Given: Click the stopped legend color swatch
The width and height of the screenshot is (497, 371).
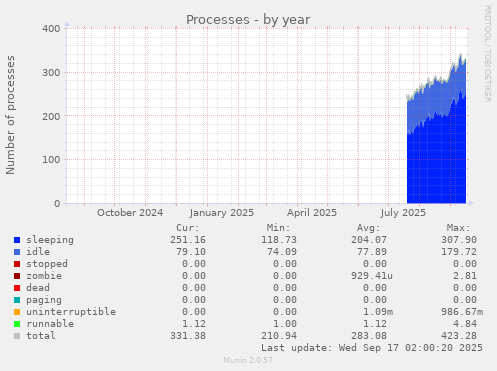Looking at the screenshot, I should tap(17, 264).
